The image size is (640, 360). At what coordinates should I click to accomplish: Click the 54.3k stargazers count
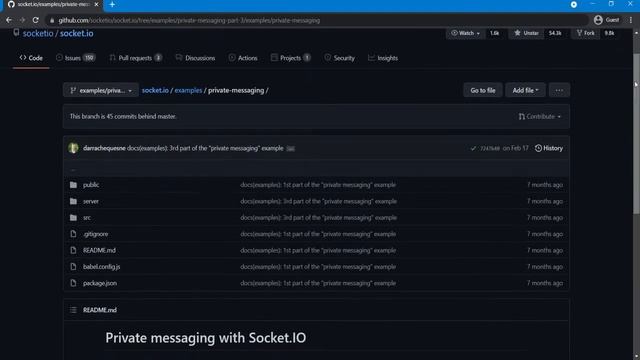555,33
